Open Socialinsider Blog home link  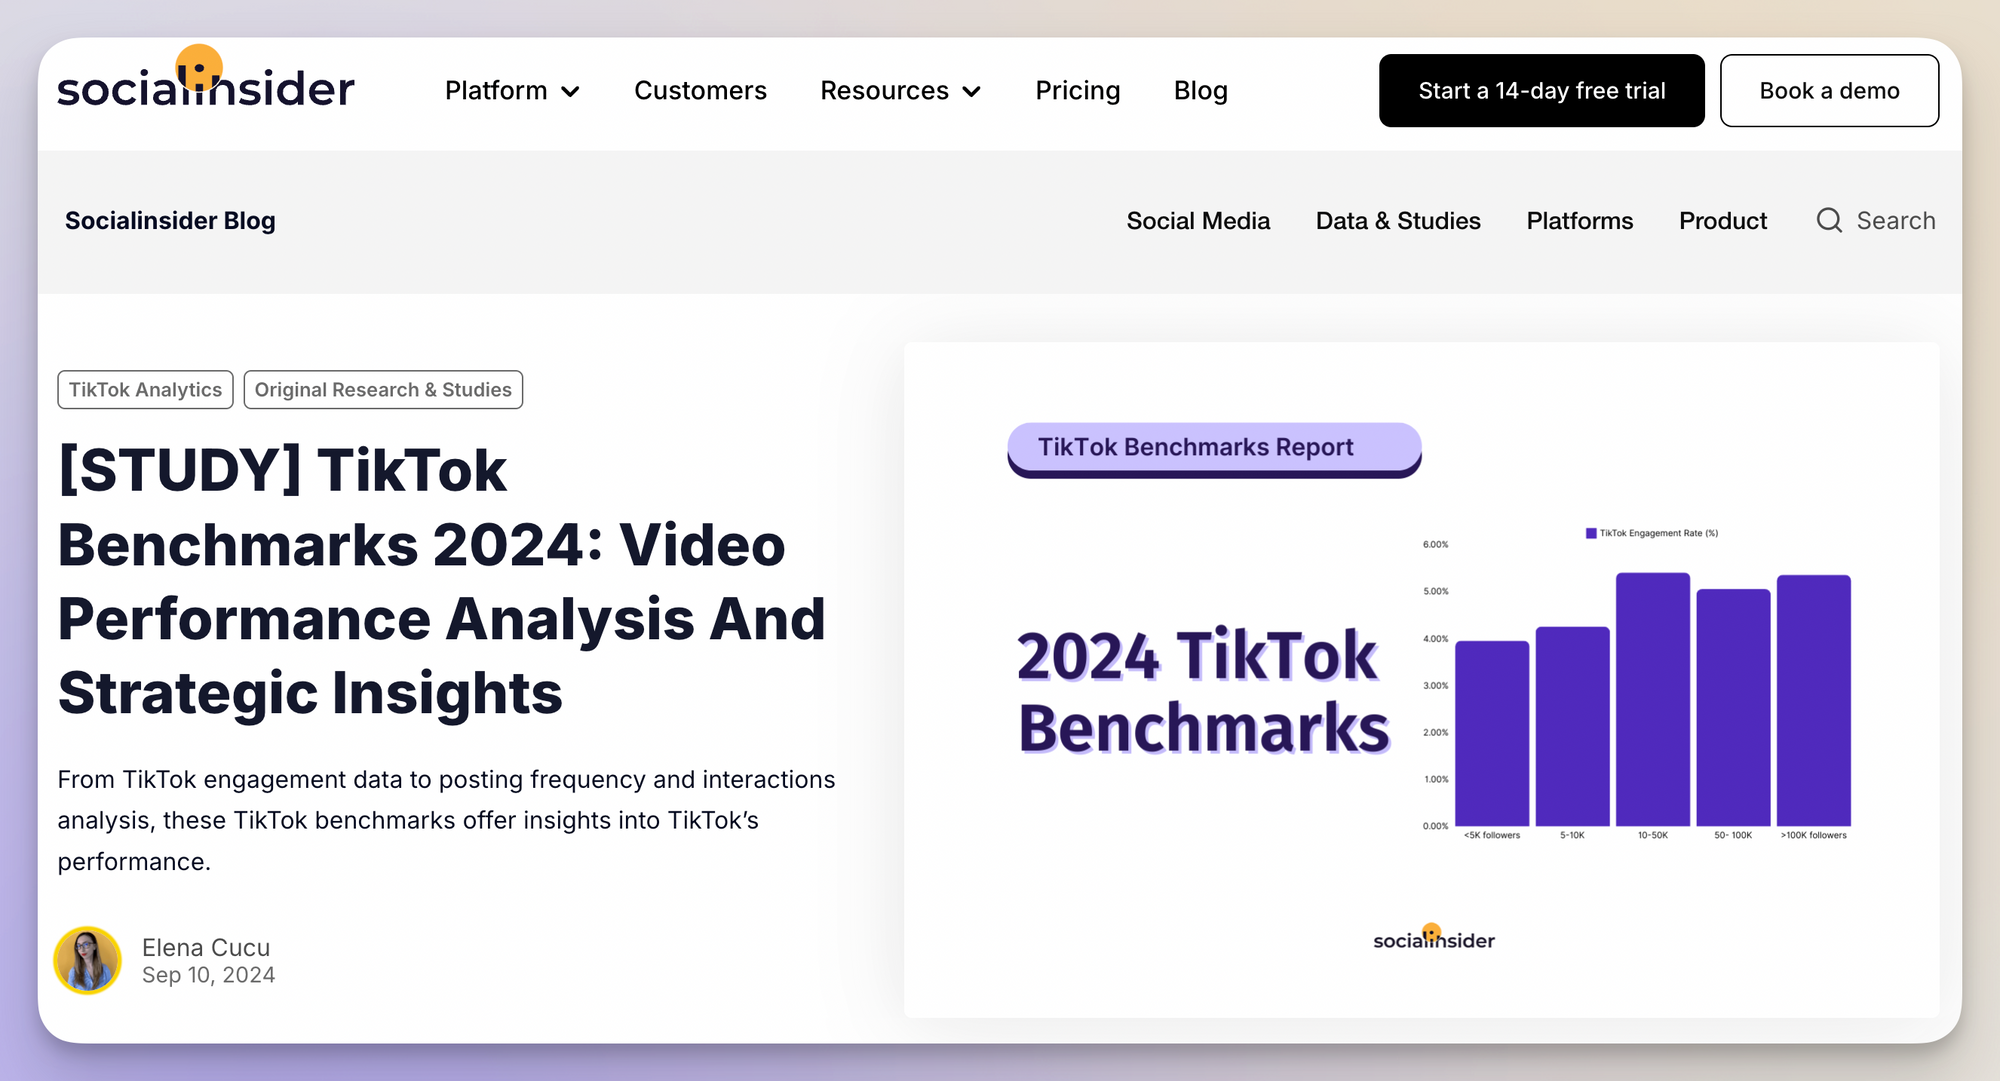(x=170, y=220)
